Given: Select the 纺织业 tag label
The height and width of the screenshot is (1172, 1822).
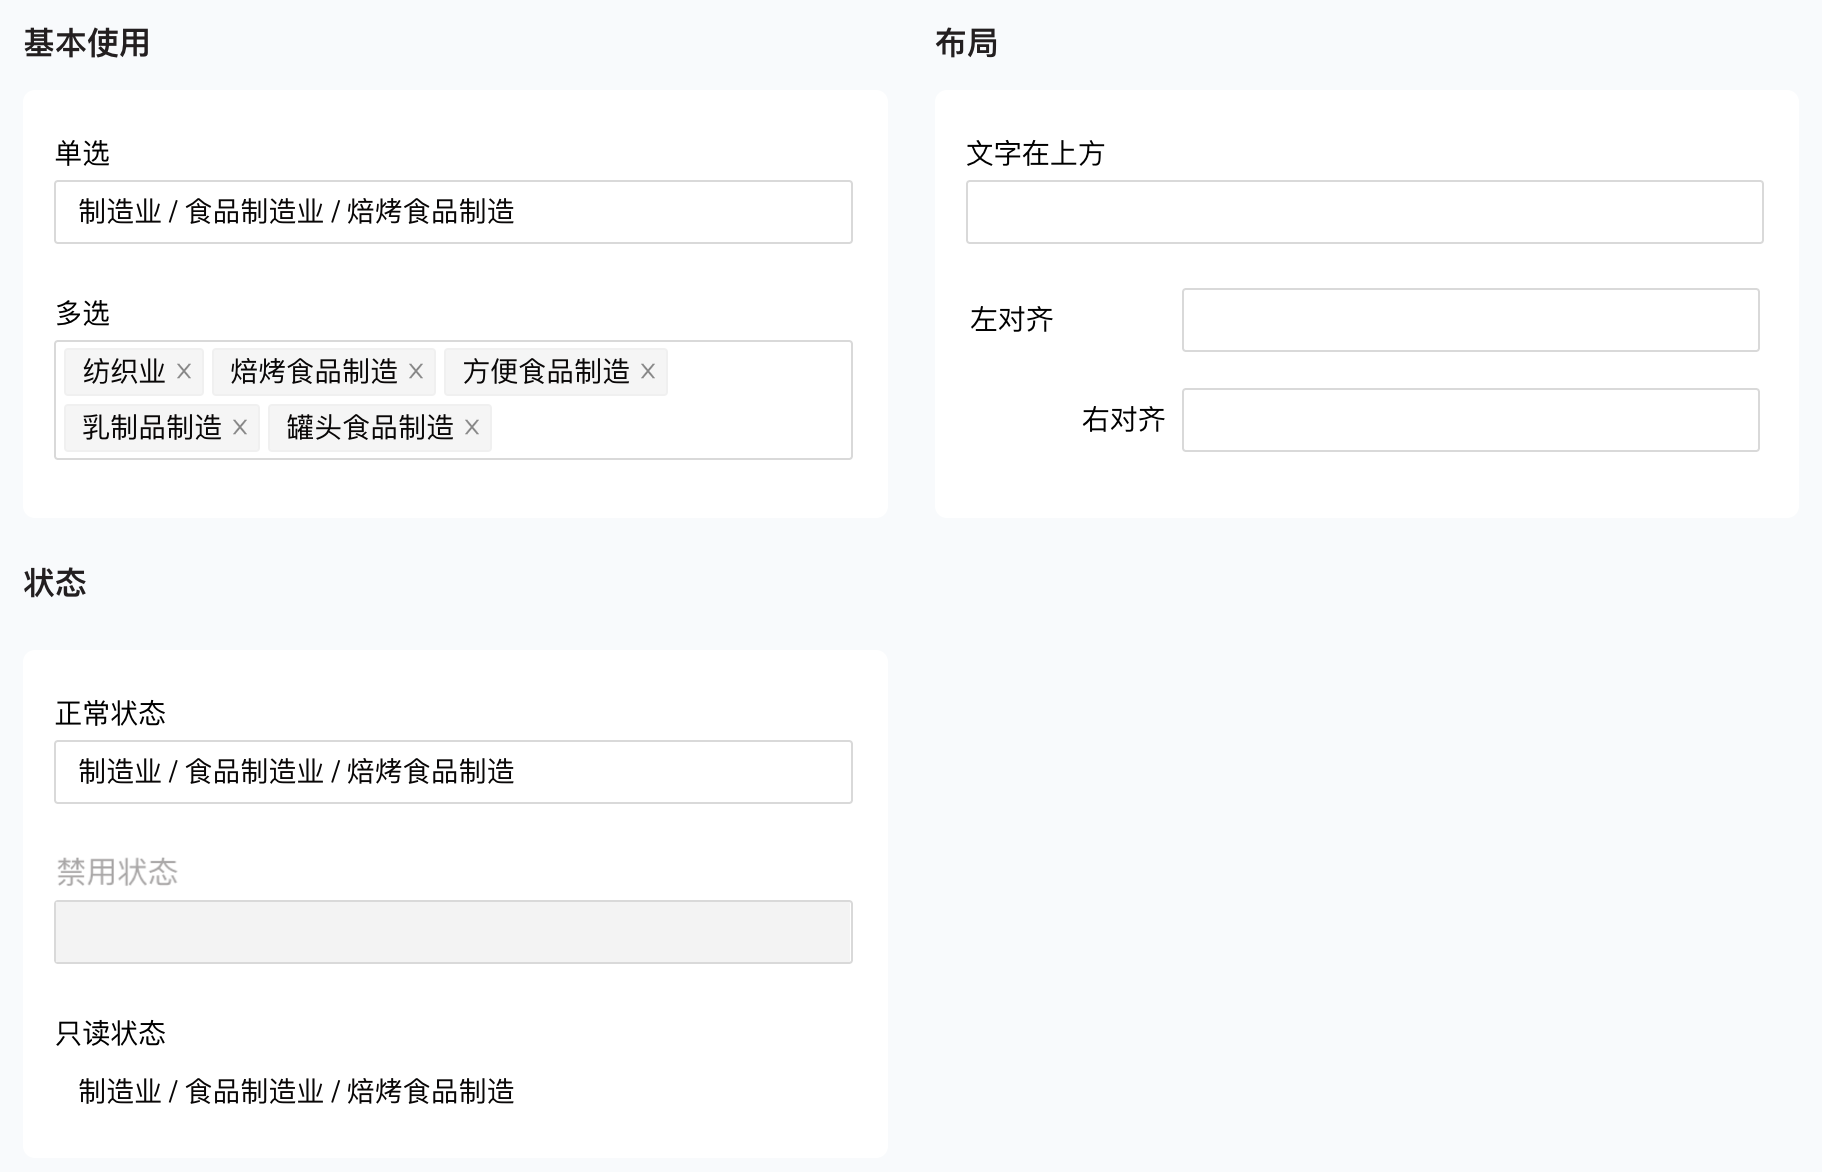Looking at the screenshot, I should point(124,371).
